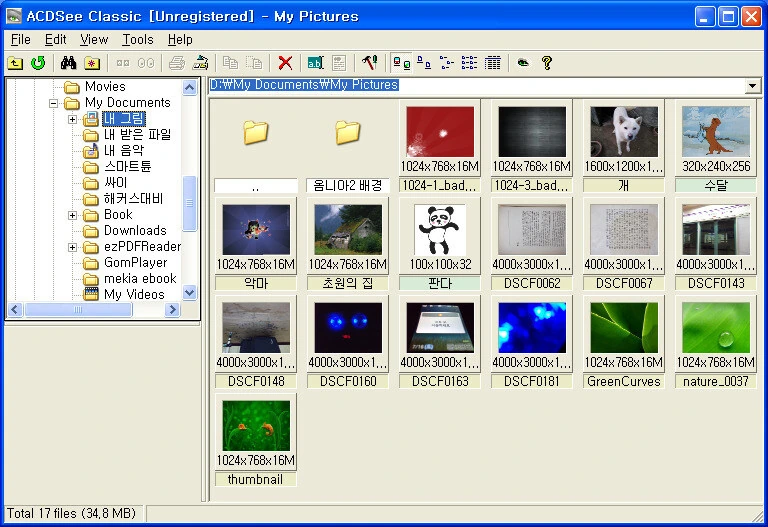Click the folder tree vertical scroll thumb
The image size is (768, 527).
point(190,203)
